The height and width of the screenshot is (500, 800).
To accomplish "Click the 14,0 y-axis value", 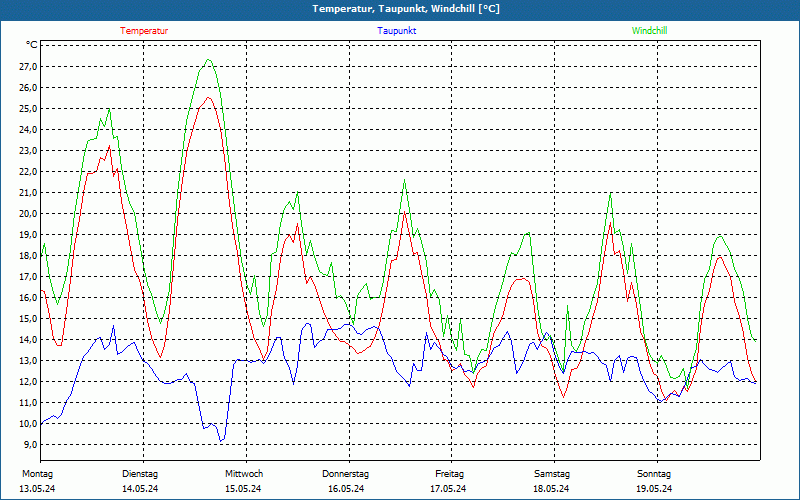I will (29, 339).
